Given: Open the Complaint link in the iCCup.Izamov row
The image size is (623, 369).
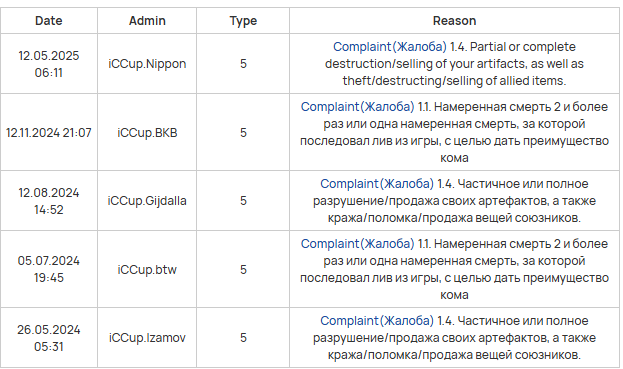Looking at the screenshot, I should pyautogui.click(x=377, y=321).
